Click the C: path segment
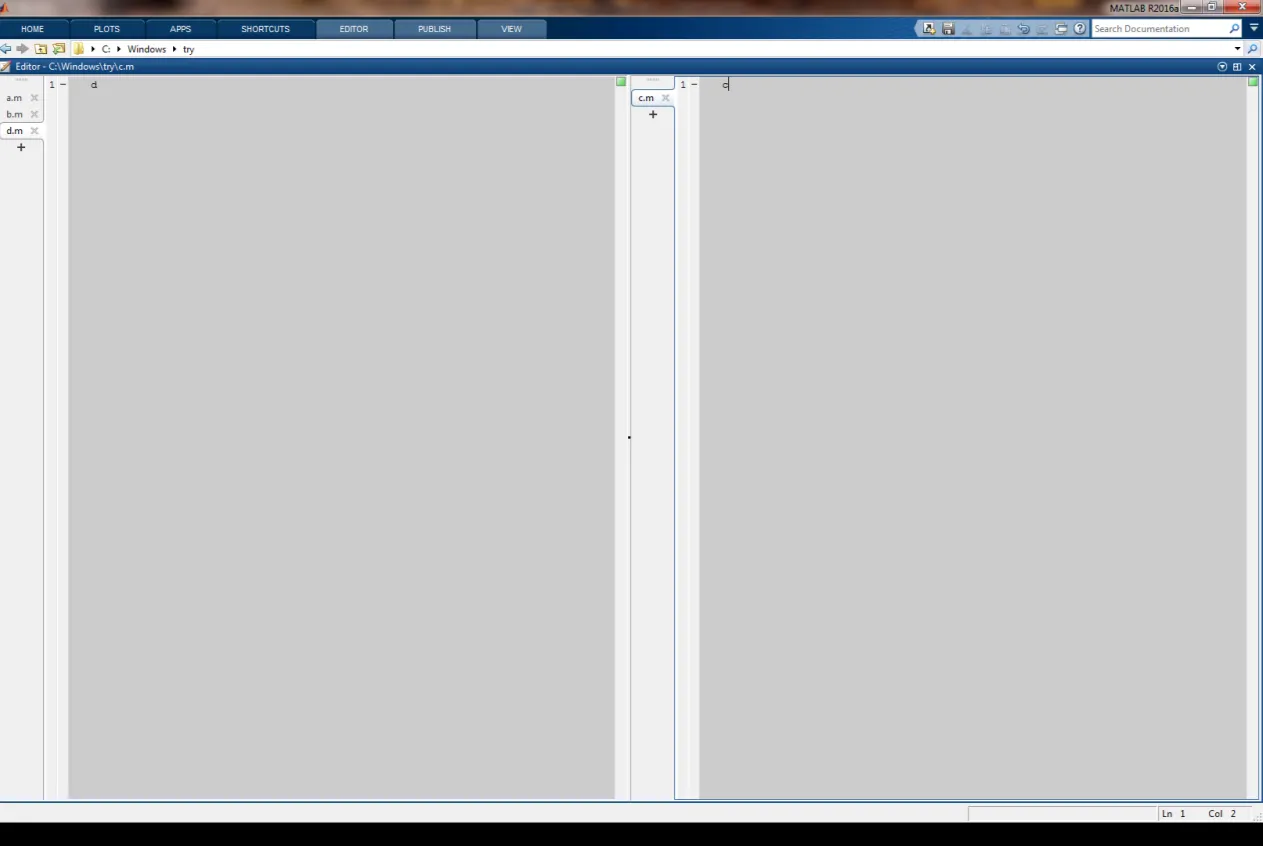Screen dimensions: 1263x846 coord(106,49)
